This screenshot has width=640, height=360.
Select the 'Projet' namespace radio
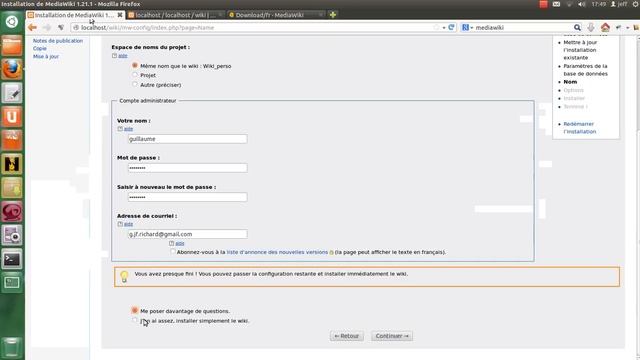135,75
